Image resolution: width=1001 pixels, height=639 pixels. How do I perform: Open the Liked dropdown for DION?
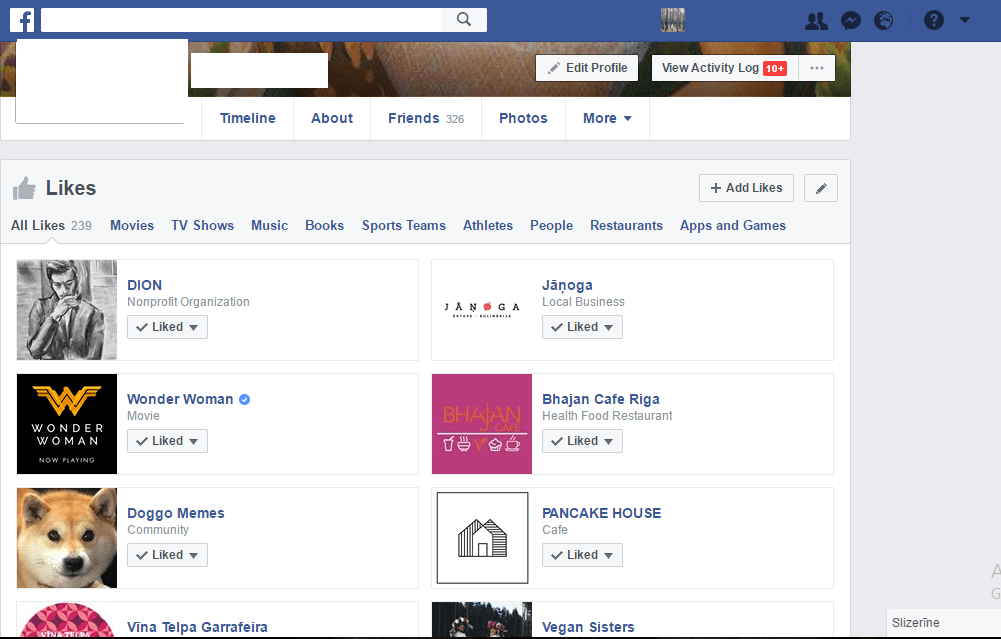[x=167, y=327]
